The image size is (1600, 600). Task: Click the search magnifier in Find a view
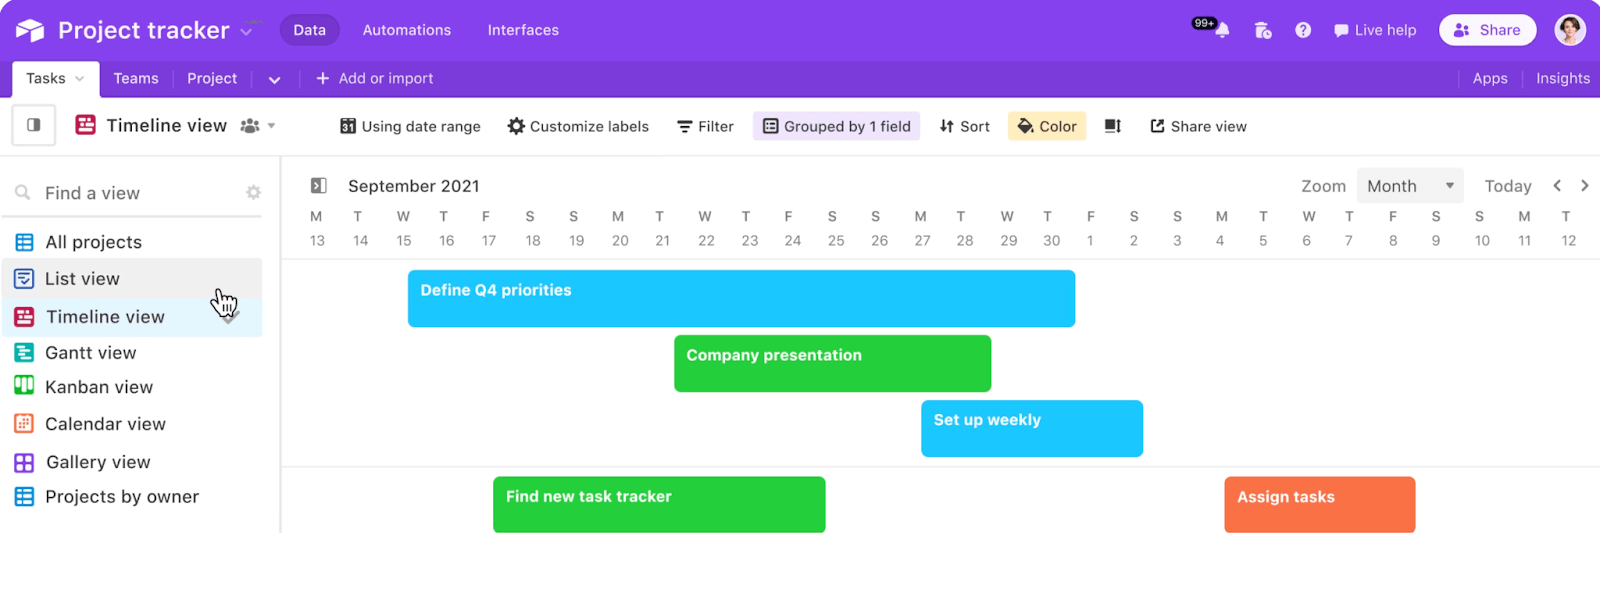point(22,191)
